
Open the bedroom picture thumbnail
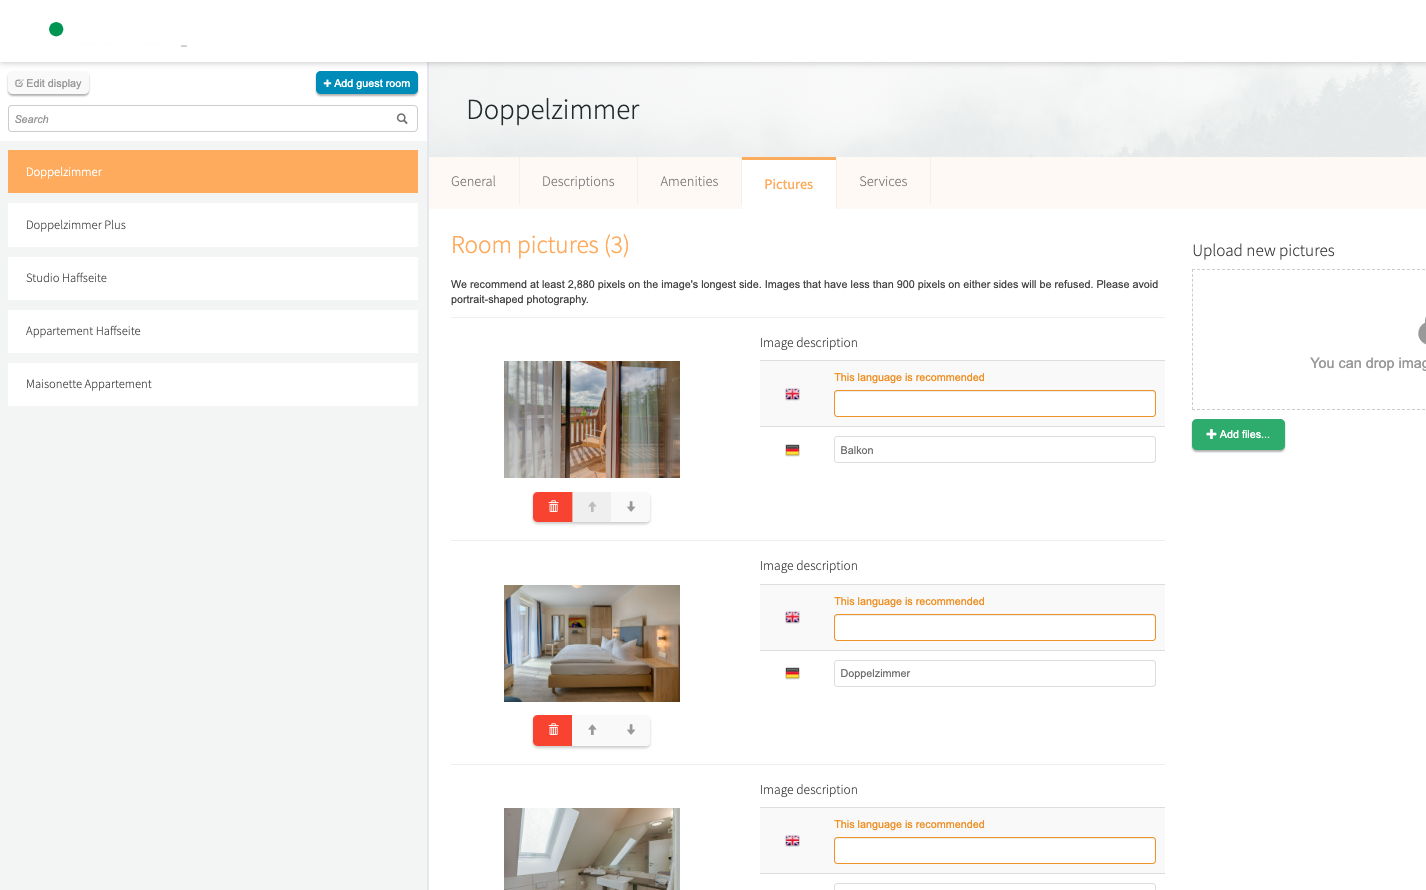click(x=592, y=643)
